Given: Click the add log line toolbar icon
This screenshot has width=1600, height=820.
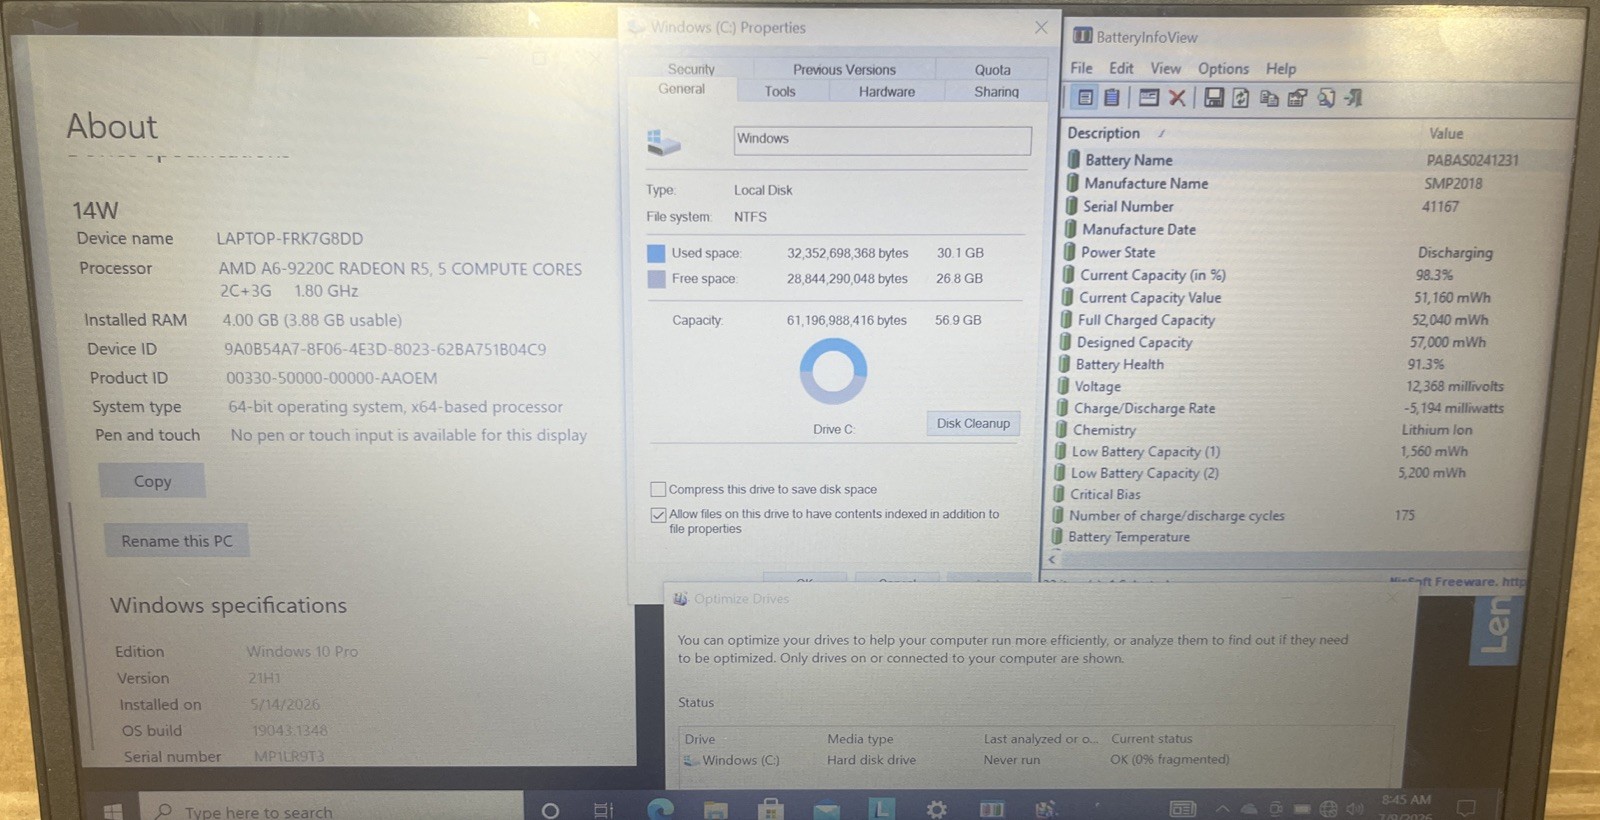Looking at the screenshot, I should point(1149,98).
